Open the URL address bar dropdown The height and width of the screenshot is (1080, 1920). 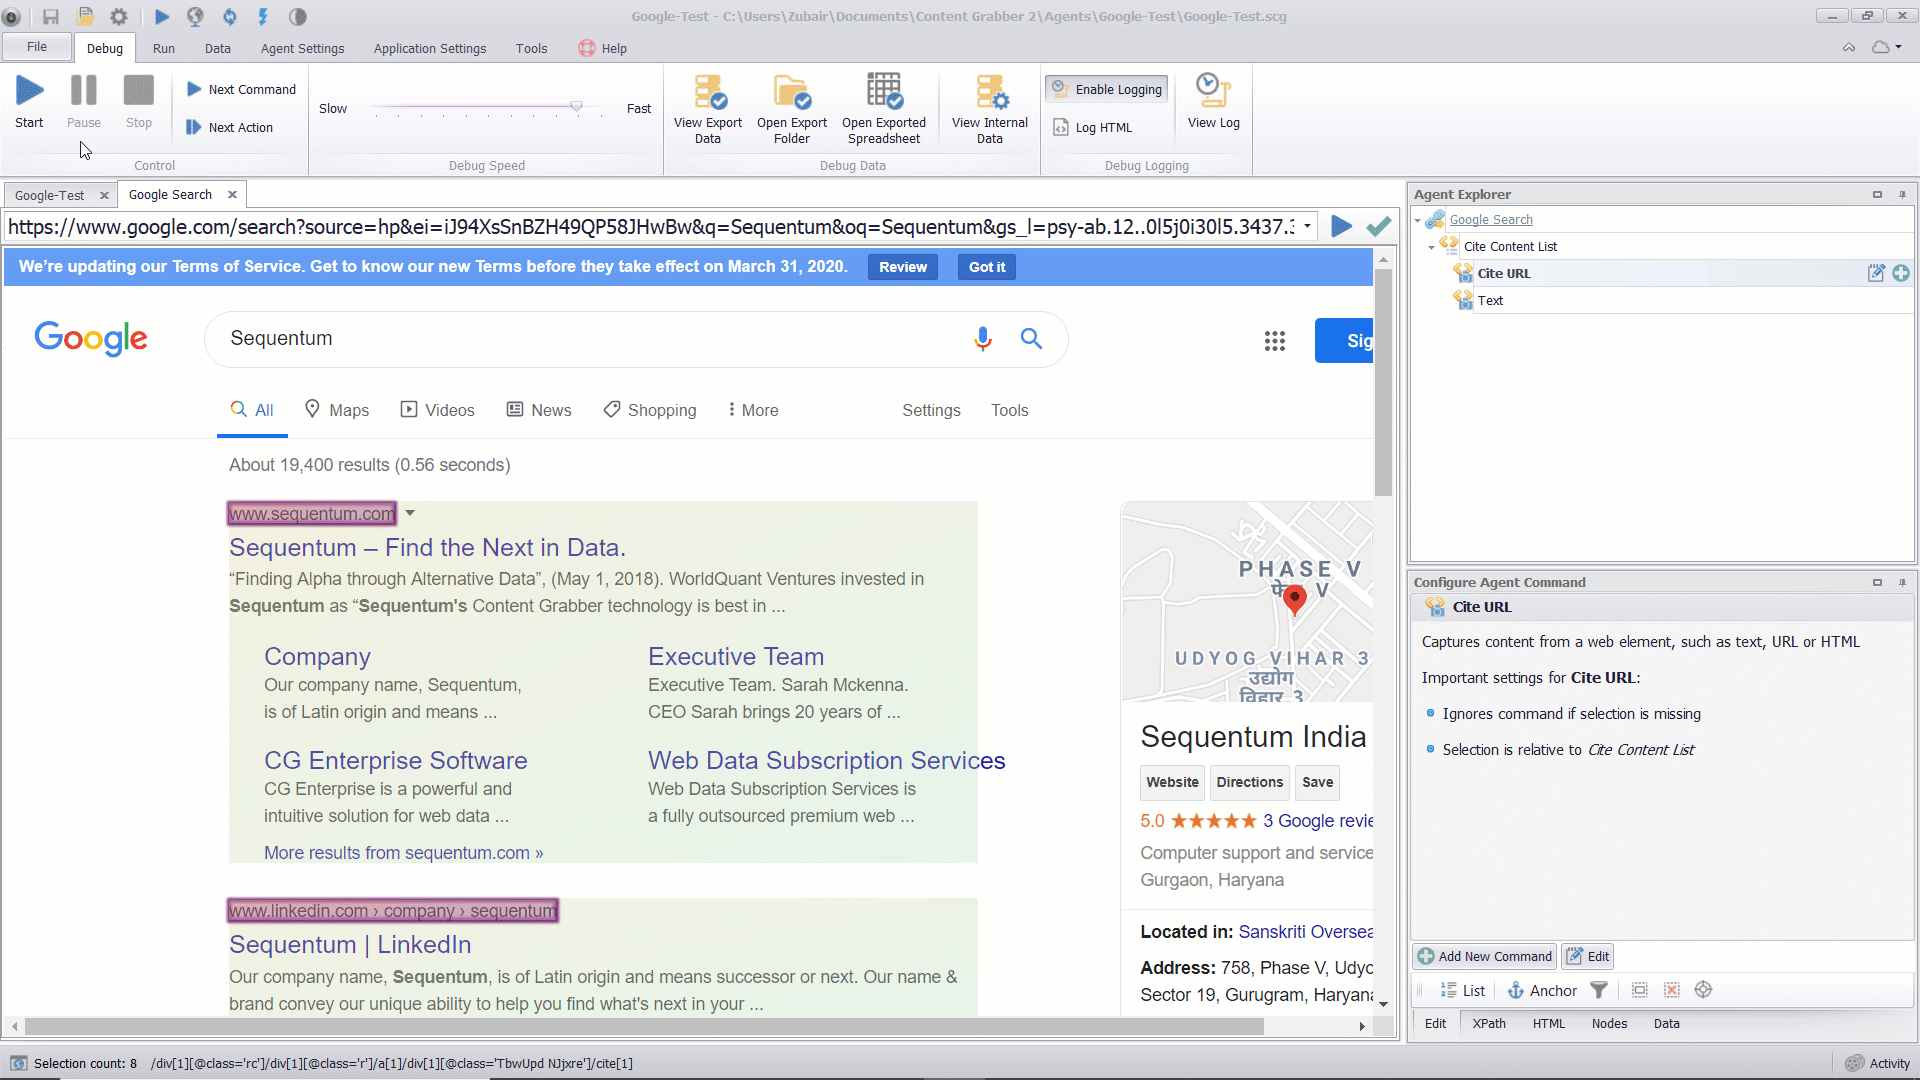pos(1307,226)
